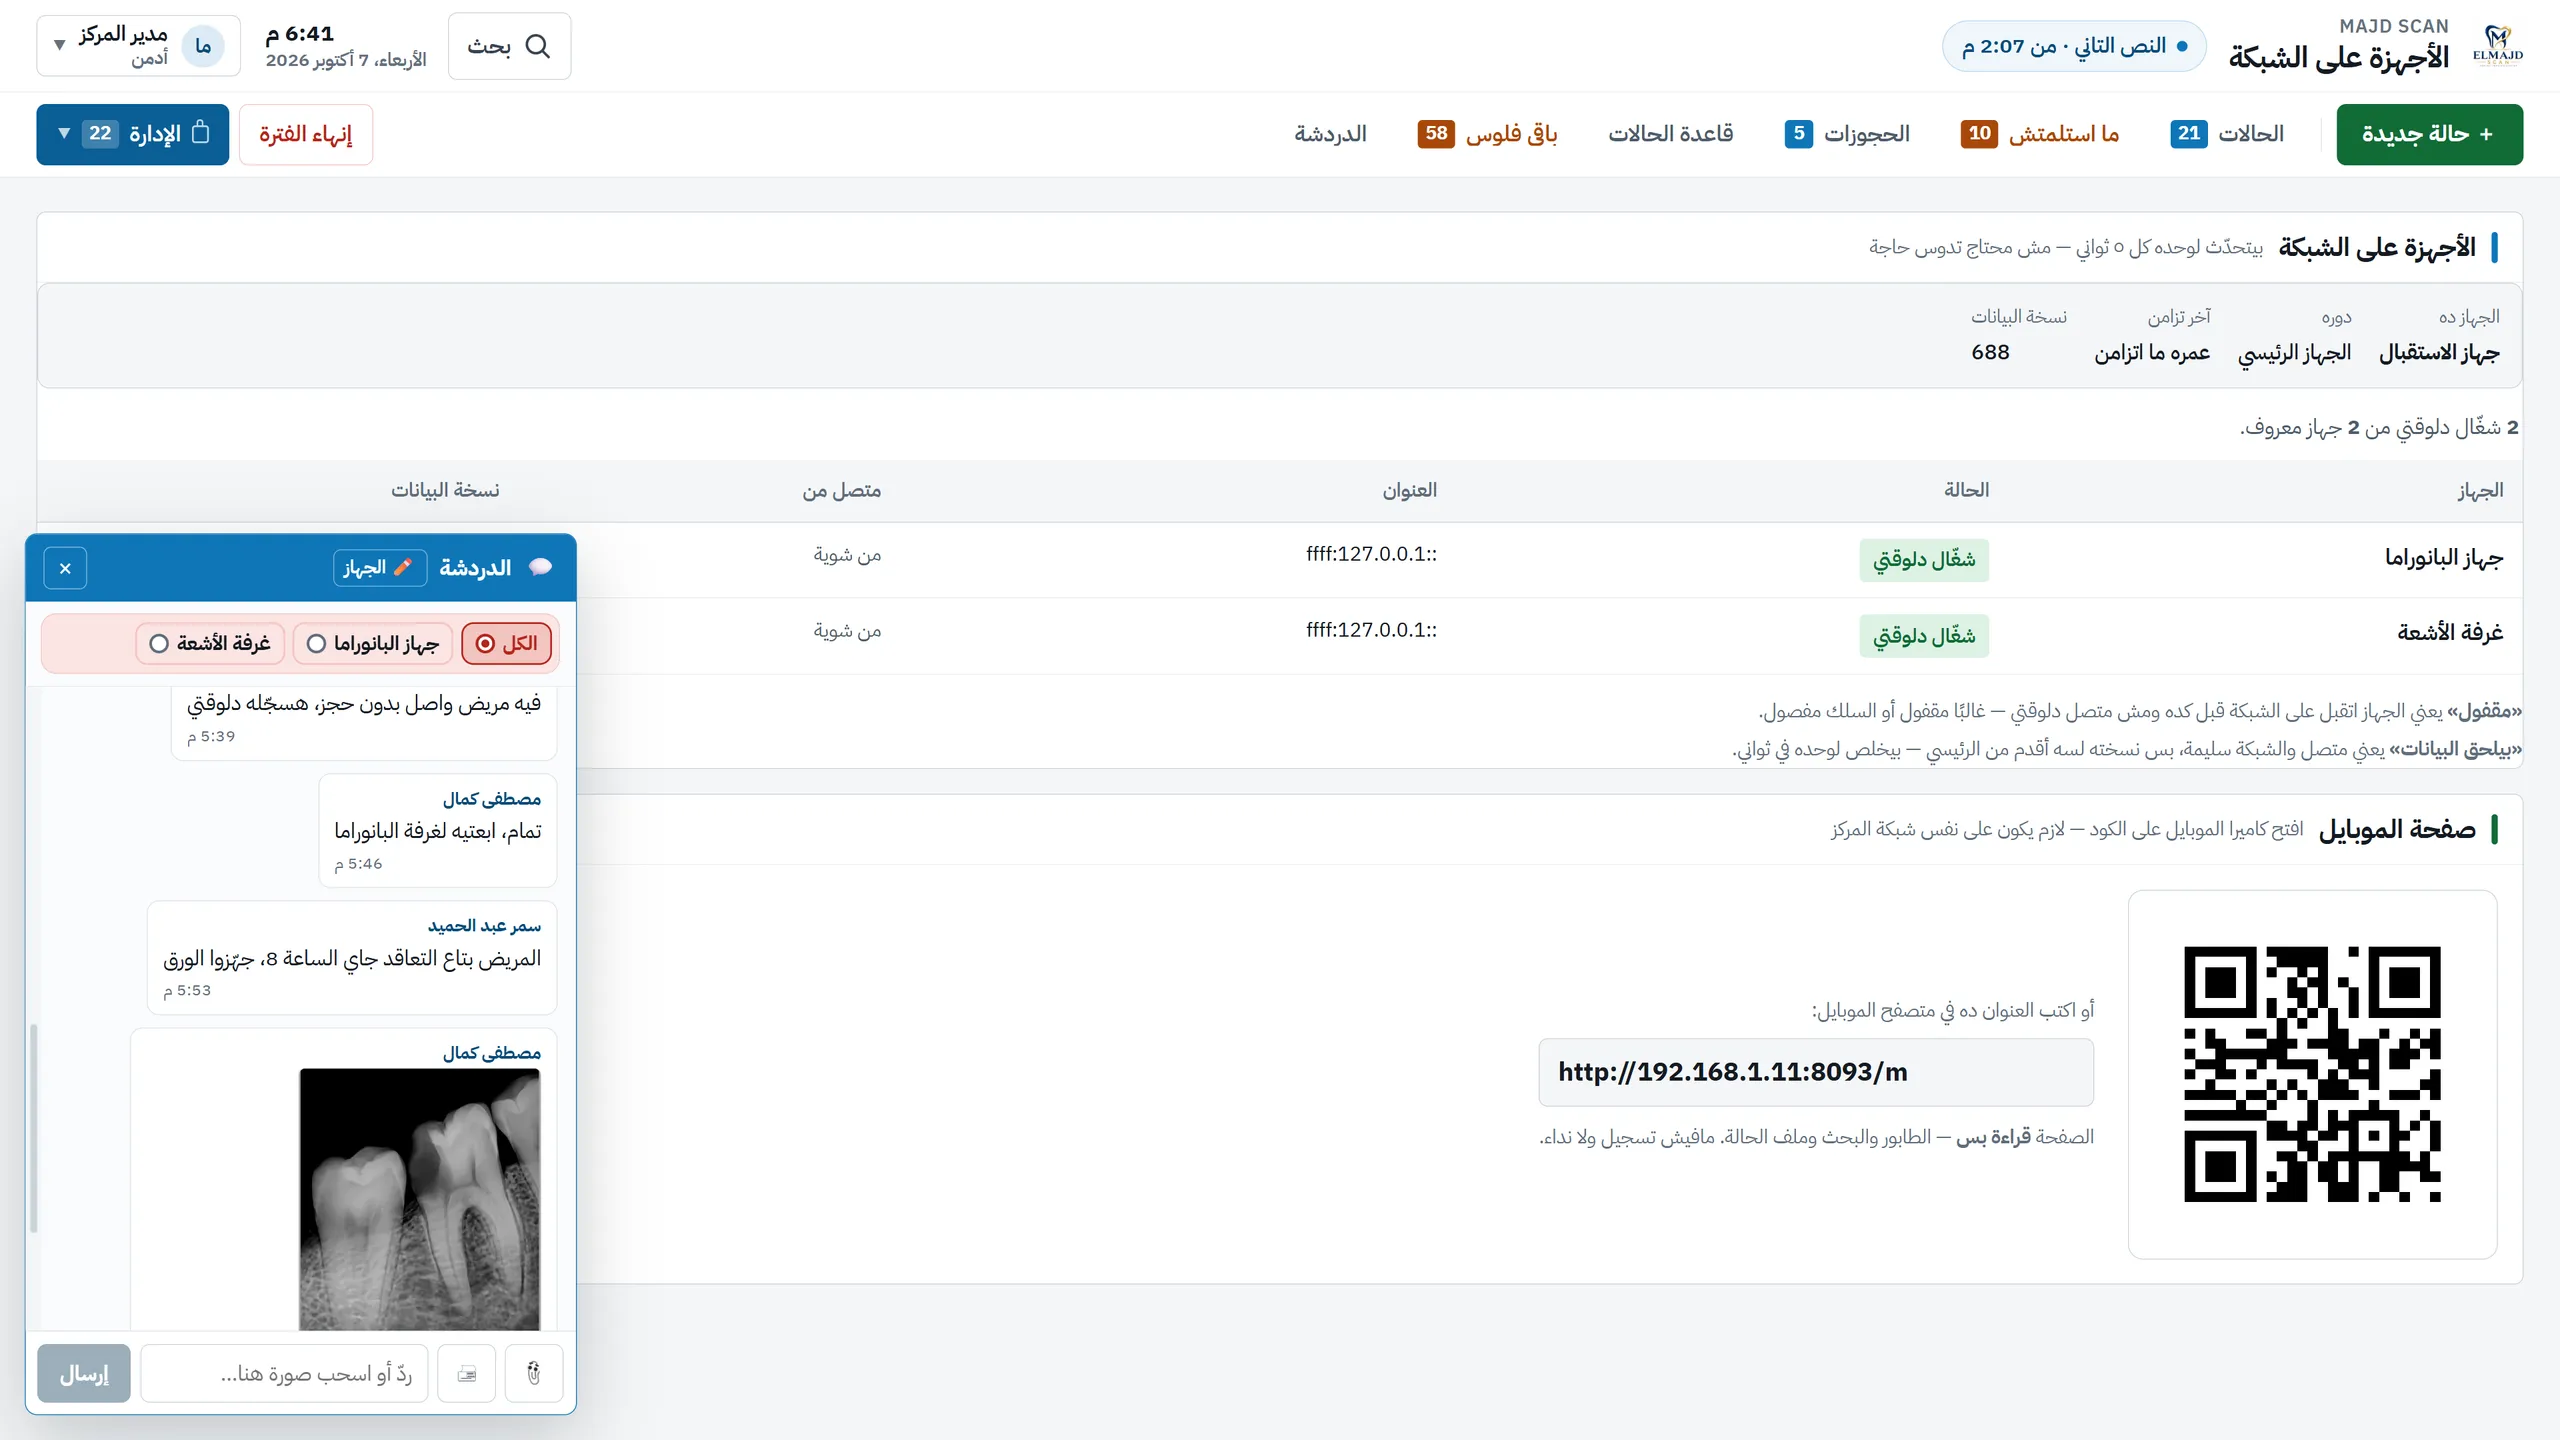2560x1440 pixels.
Task: Click the جهاز الاستقبال device value
Action: pos(2439,352)
